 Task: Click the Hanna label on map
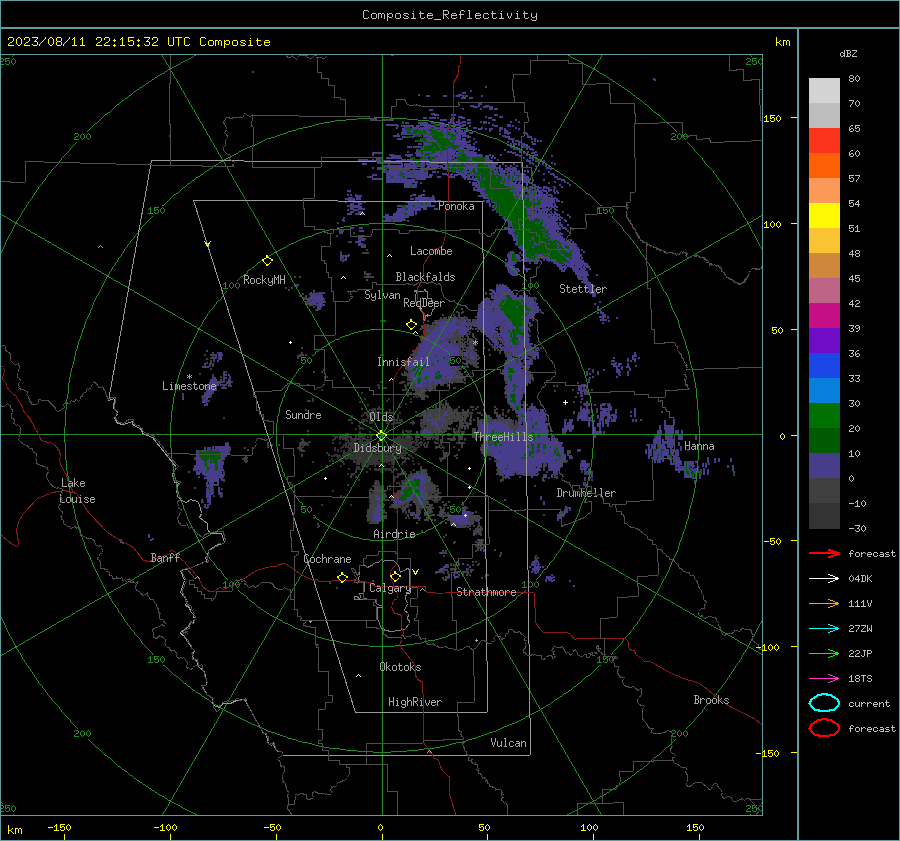[x=699, y=446]
